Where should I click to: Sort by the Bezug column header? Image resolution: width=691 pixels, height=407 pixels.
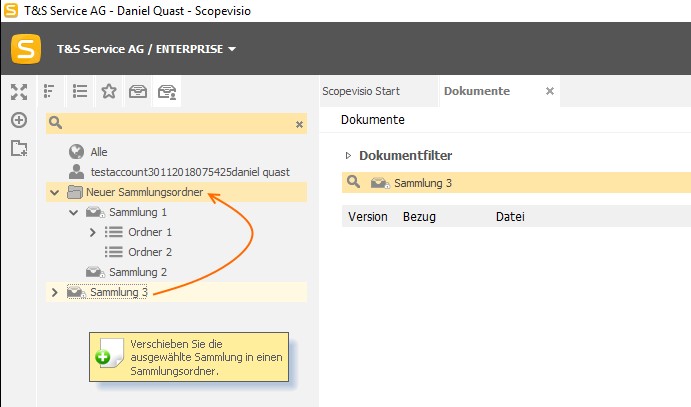point(419,217)
